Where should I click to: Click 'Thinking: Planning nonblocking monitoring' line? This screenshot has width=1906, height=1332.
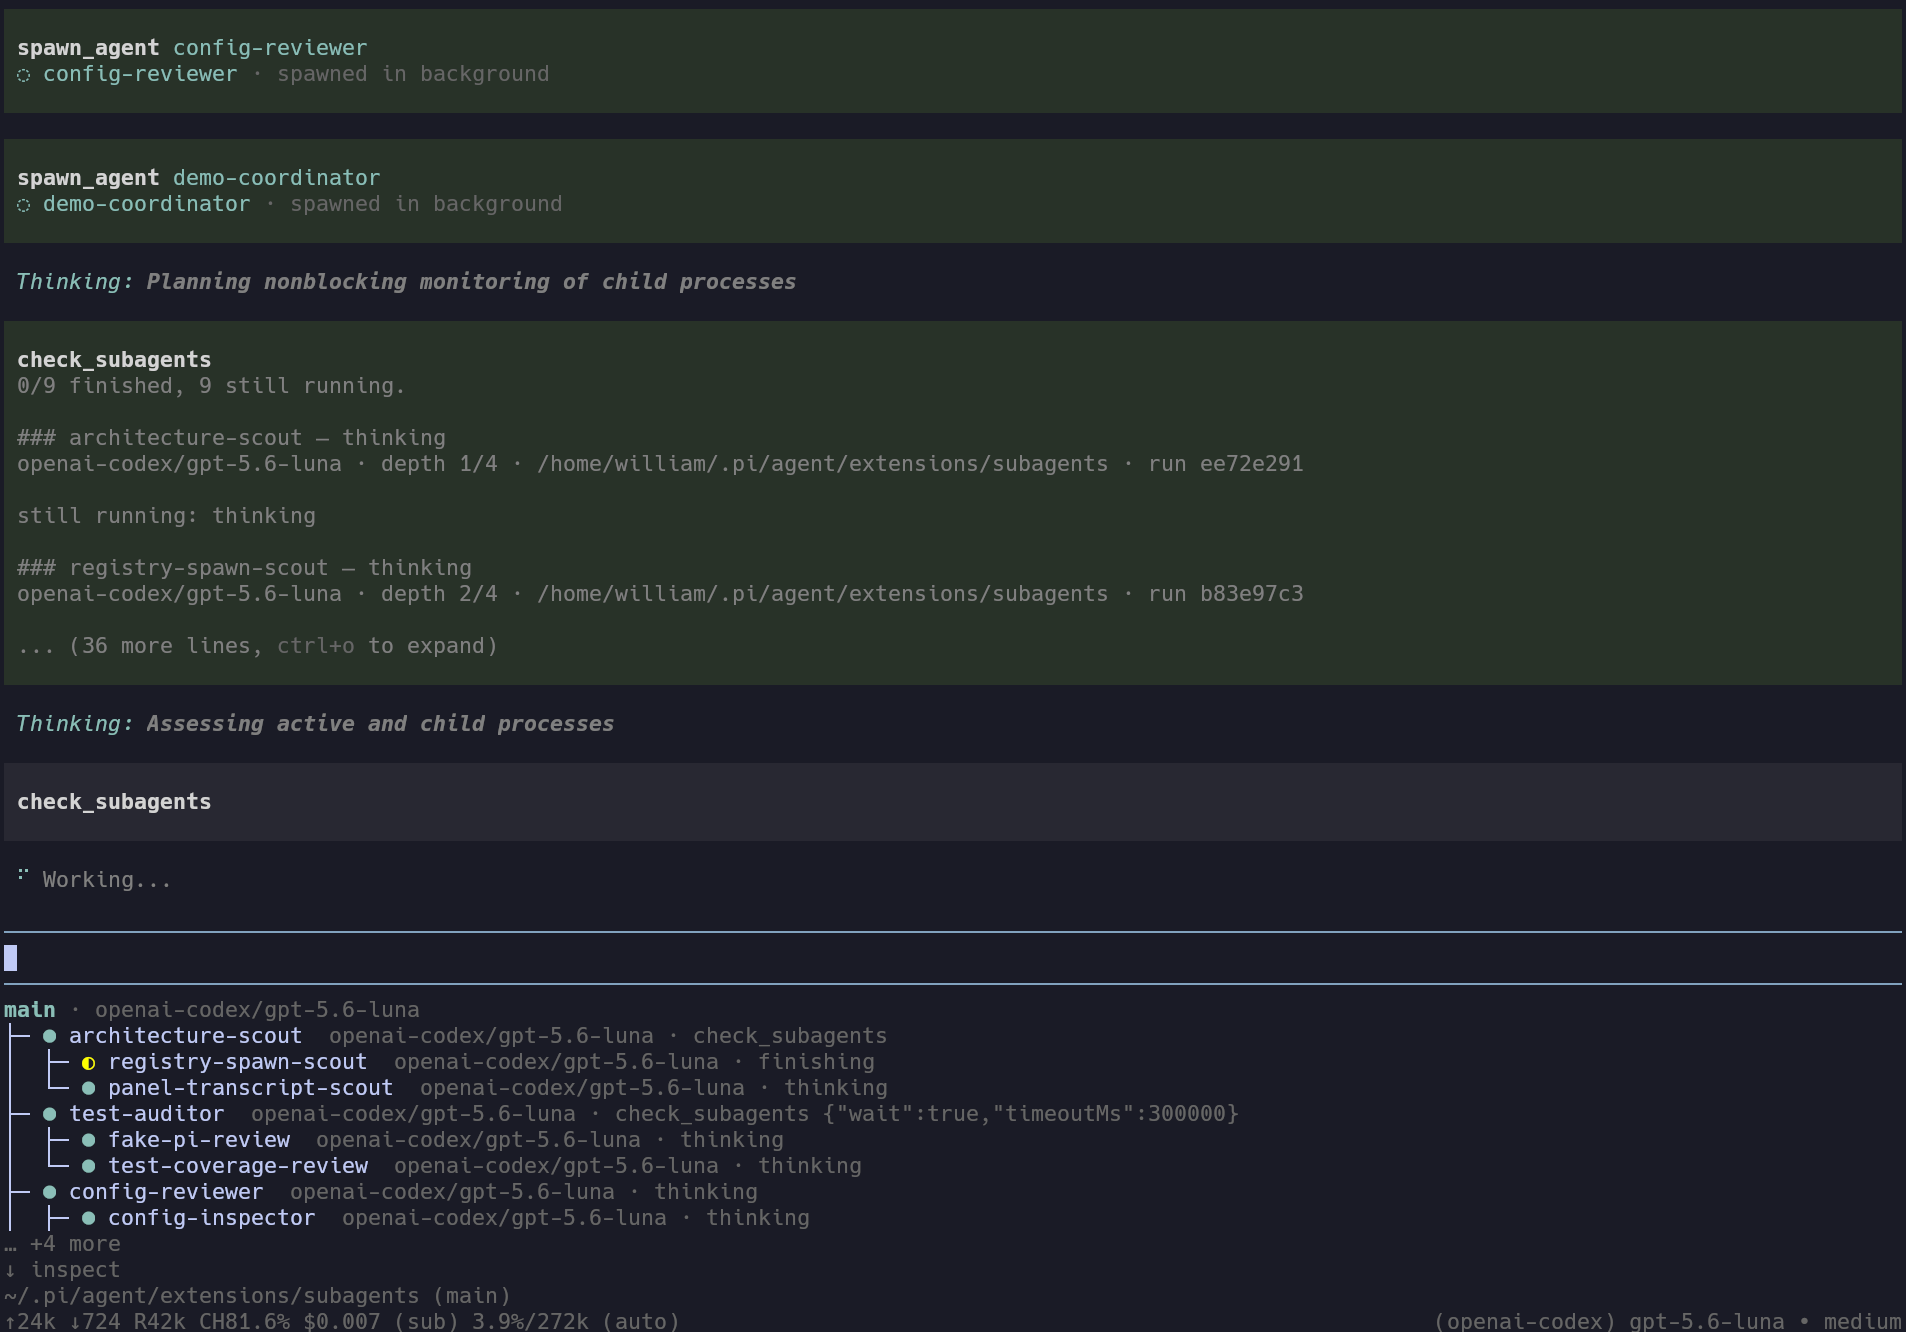coord(406,282)
